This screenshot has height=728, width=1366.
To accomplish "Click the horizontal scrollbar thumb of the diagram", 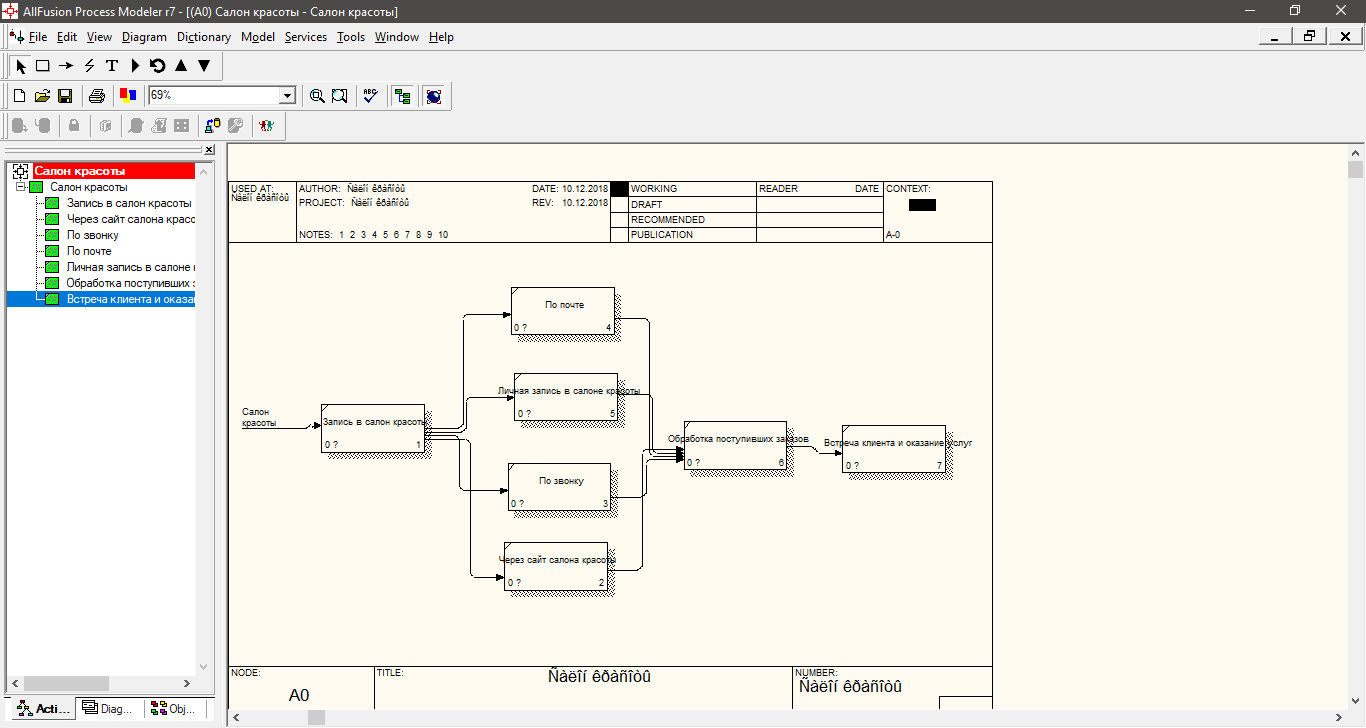I will click(x=316, y=718).
